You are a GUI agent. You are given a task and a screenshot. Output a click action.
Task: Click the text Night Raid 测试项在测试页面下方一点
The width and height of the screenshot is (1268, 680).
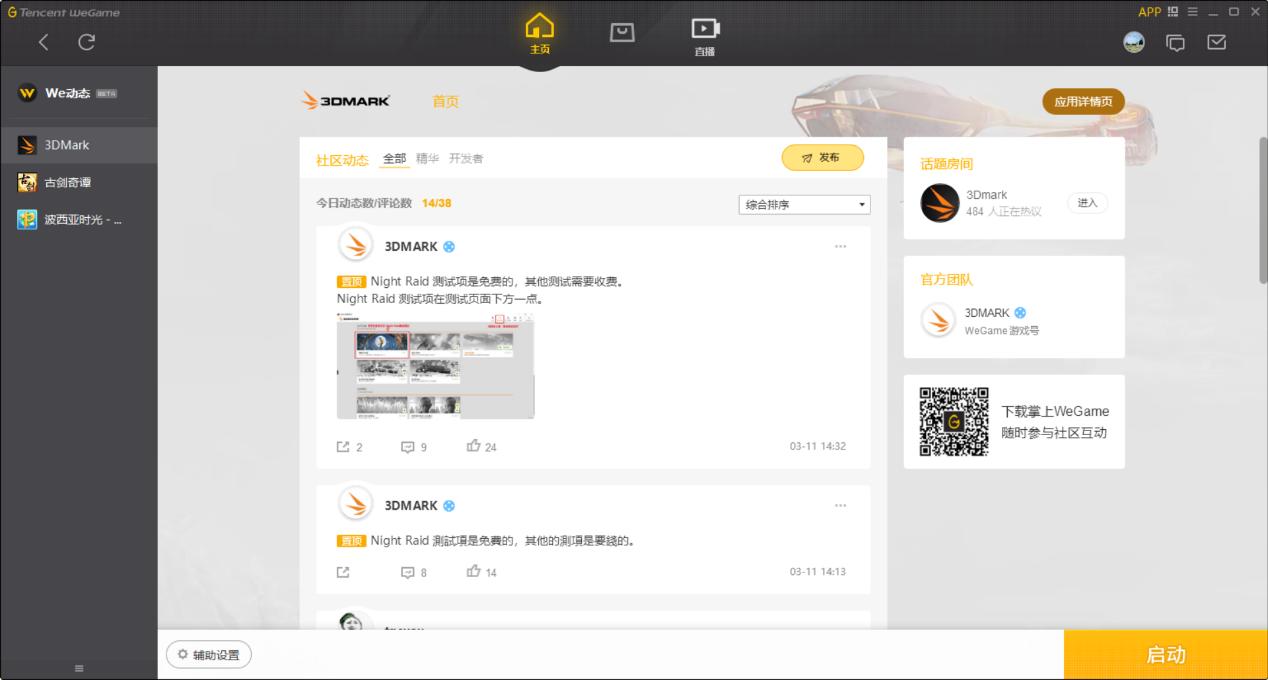coord(440,299)
